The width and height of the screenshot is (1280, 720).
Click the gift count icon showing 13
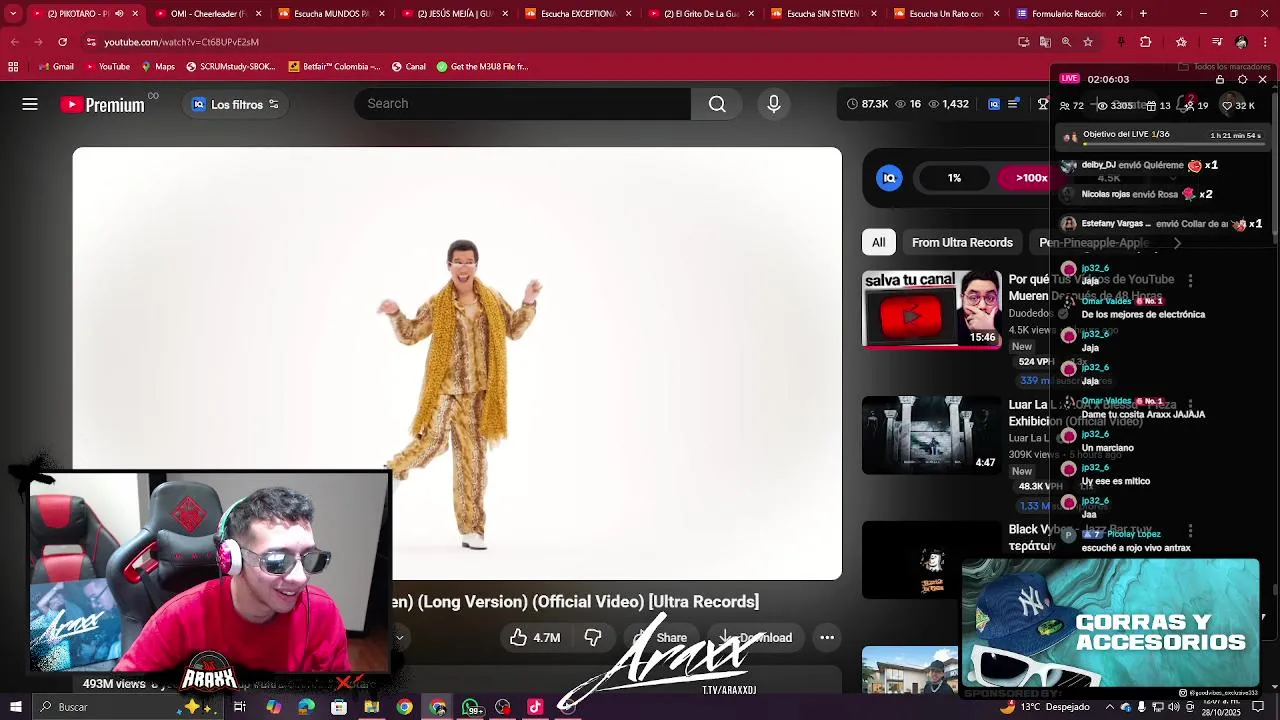pyautogui.click(x=1152, y=105)
